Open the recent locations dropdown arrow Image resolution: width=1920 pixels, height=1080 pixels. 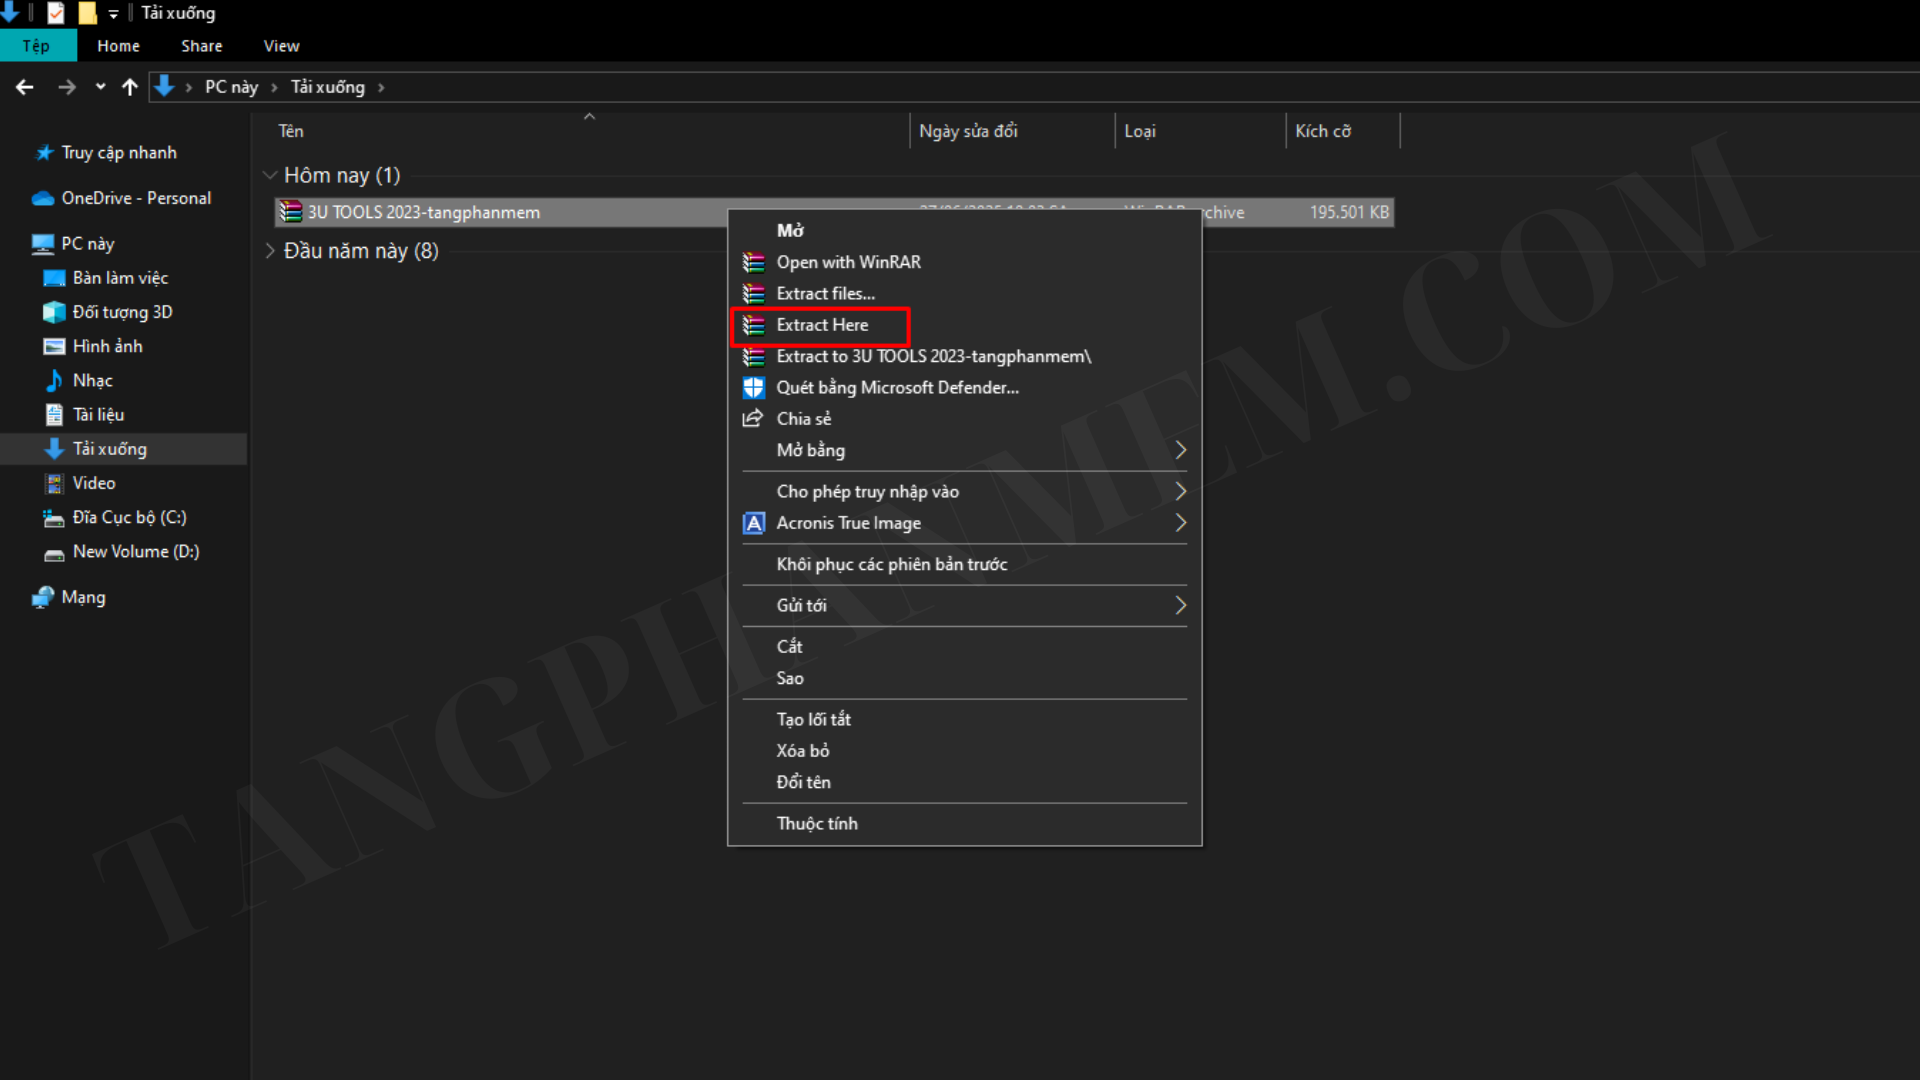(100, 87)
